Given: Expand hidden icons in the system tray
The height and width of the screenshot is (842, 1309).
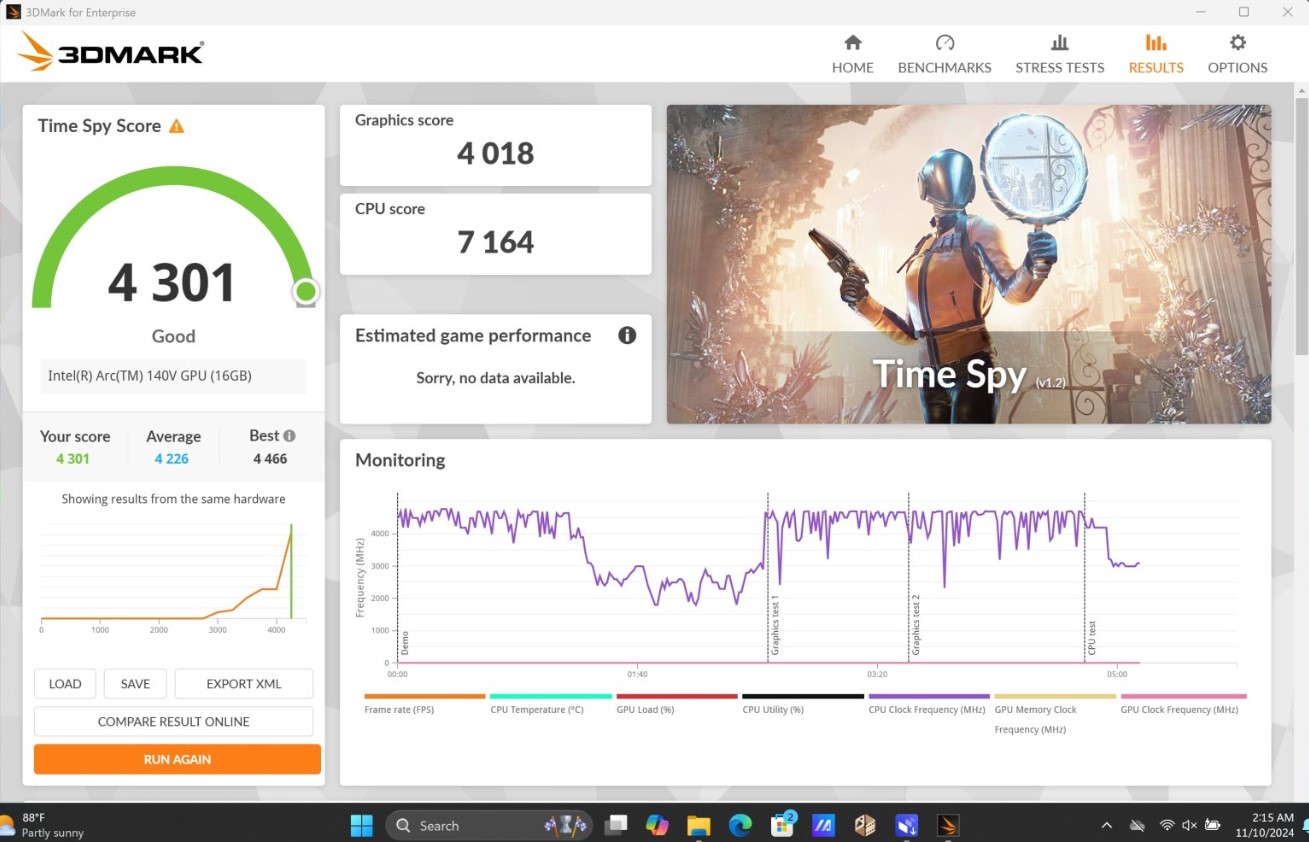Looking at the screenshot, I should click(x=1107, y=825).
